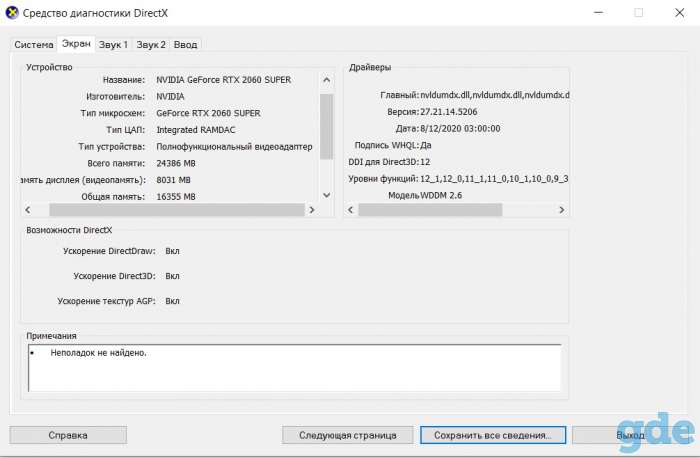Image resolution: width=700 pixels, height=458 pixels.
Task: Select the Экран tab
Action: (76, 44)
